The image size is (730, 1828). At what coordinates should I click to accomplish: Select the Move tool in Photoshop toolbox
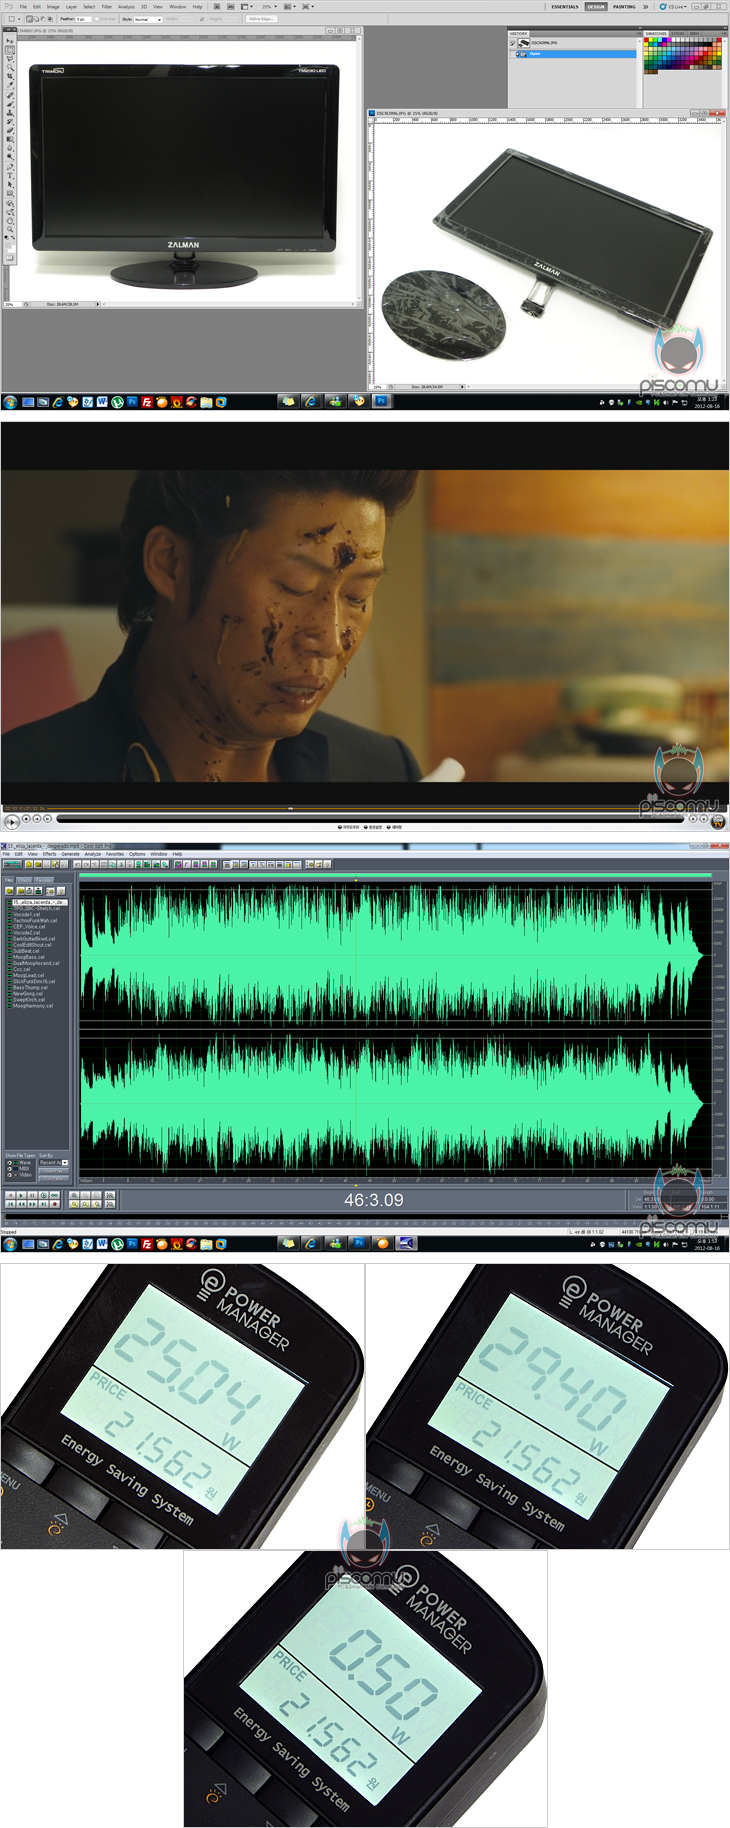10,41
